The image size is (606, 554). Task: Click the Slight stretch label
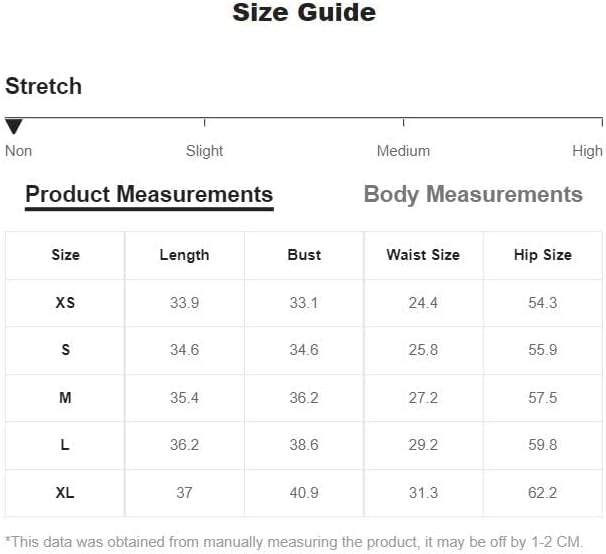coord(204,151)
